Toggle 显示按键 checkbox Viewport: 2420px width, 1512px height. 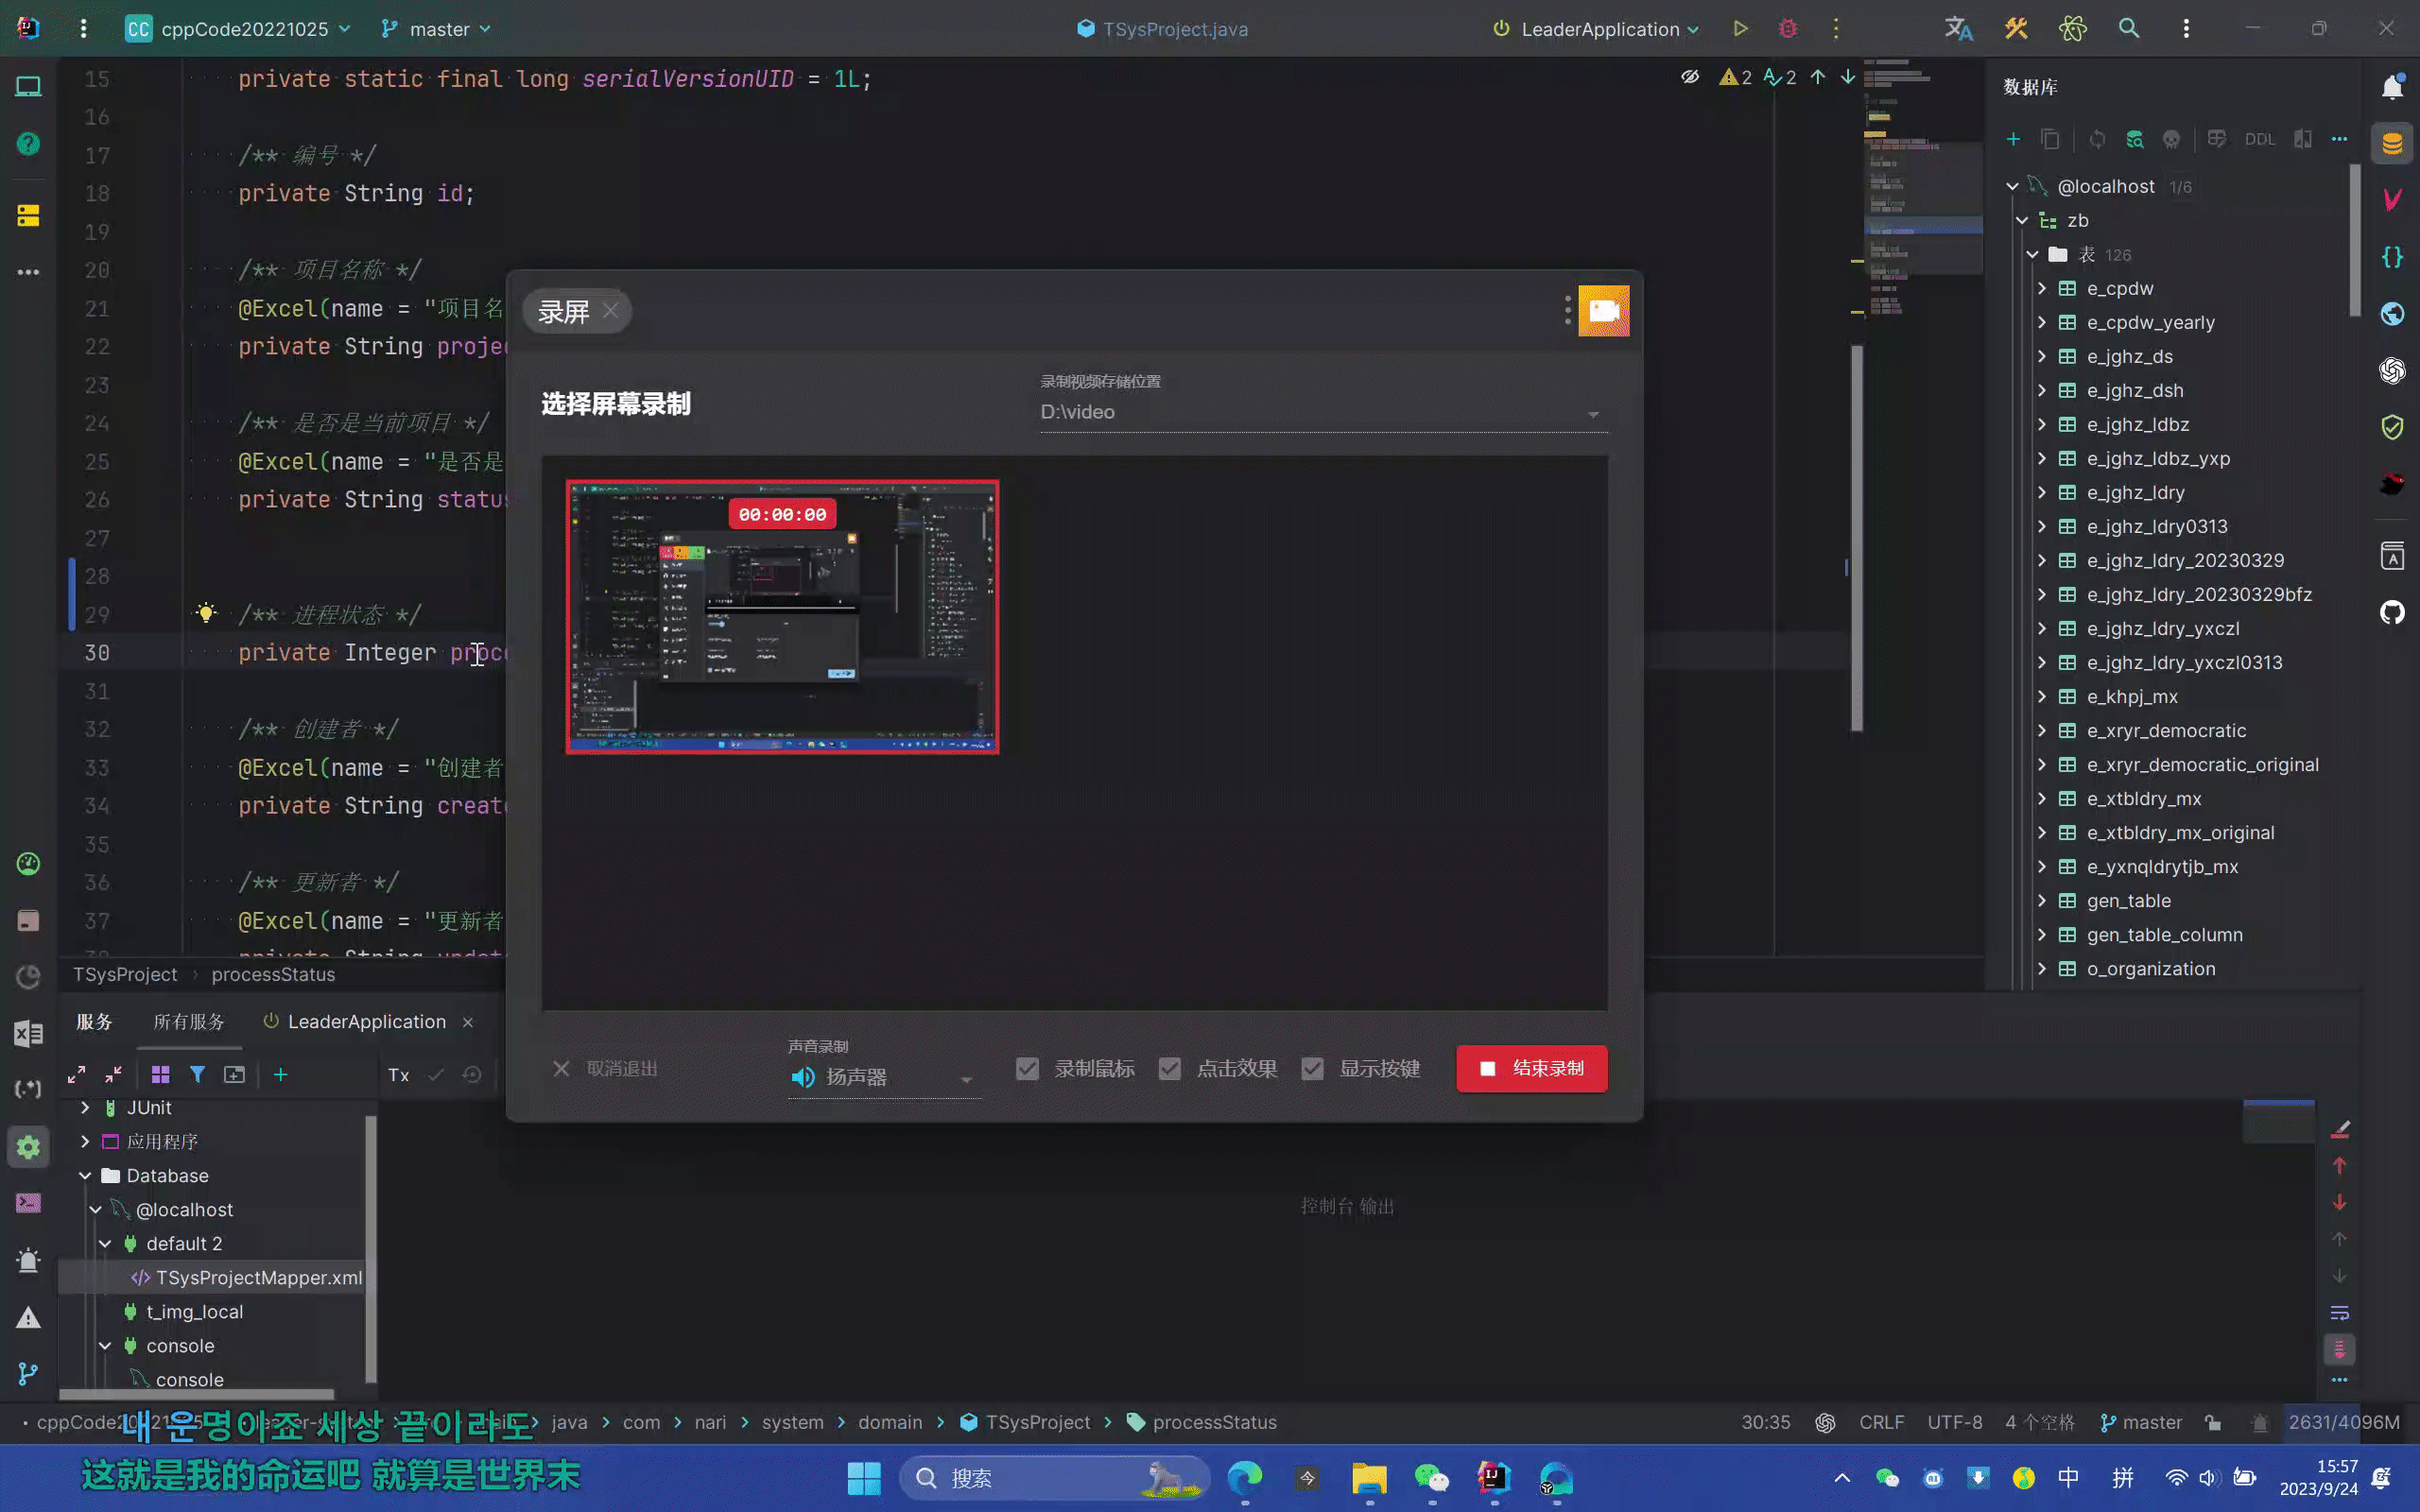[1312, 1069]
